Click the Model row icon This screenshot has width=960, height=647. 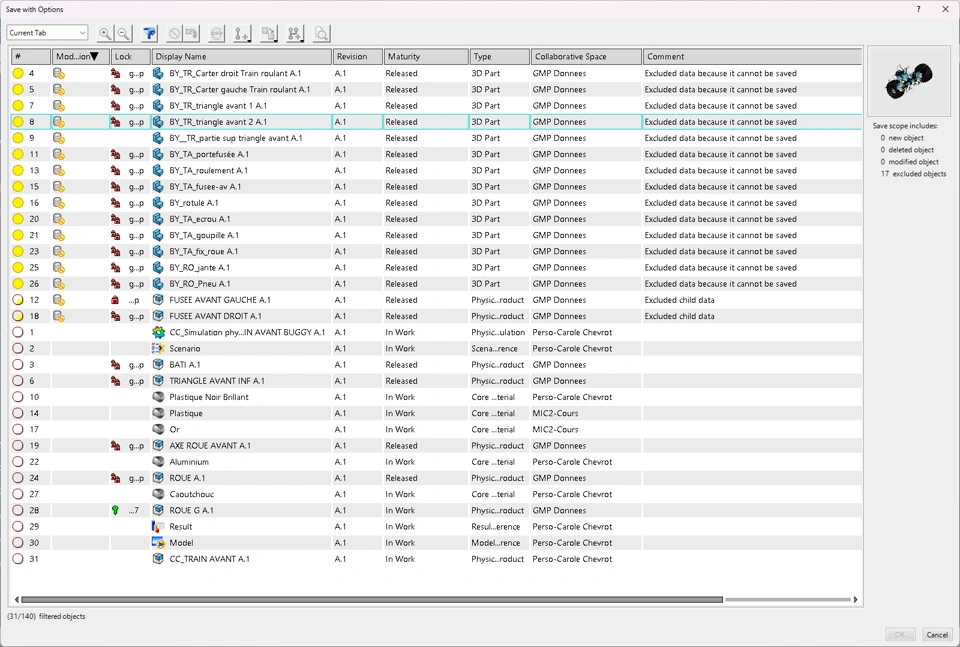click(x=158, y=543)
